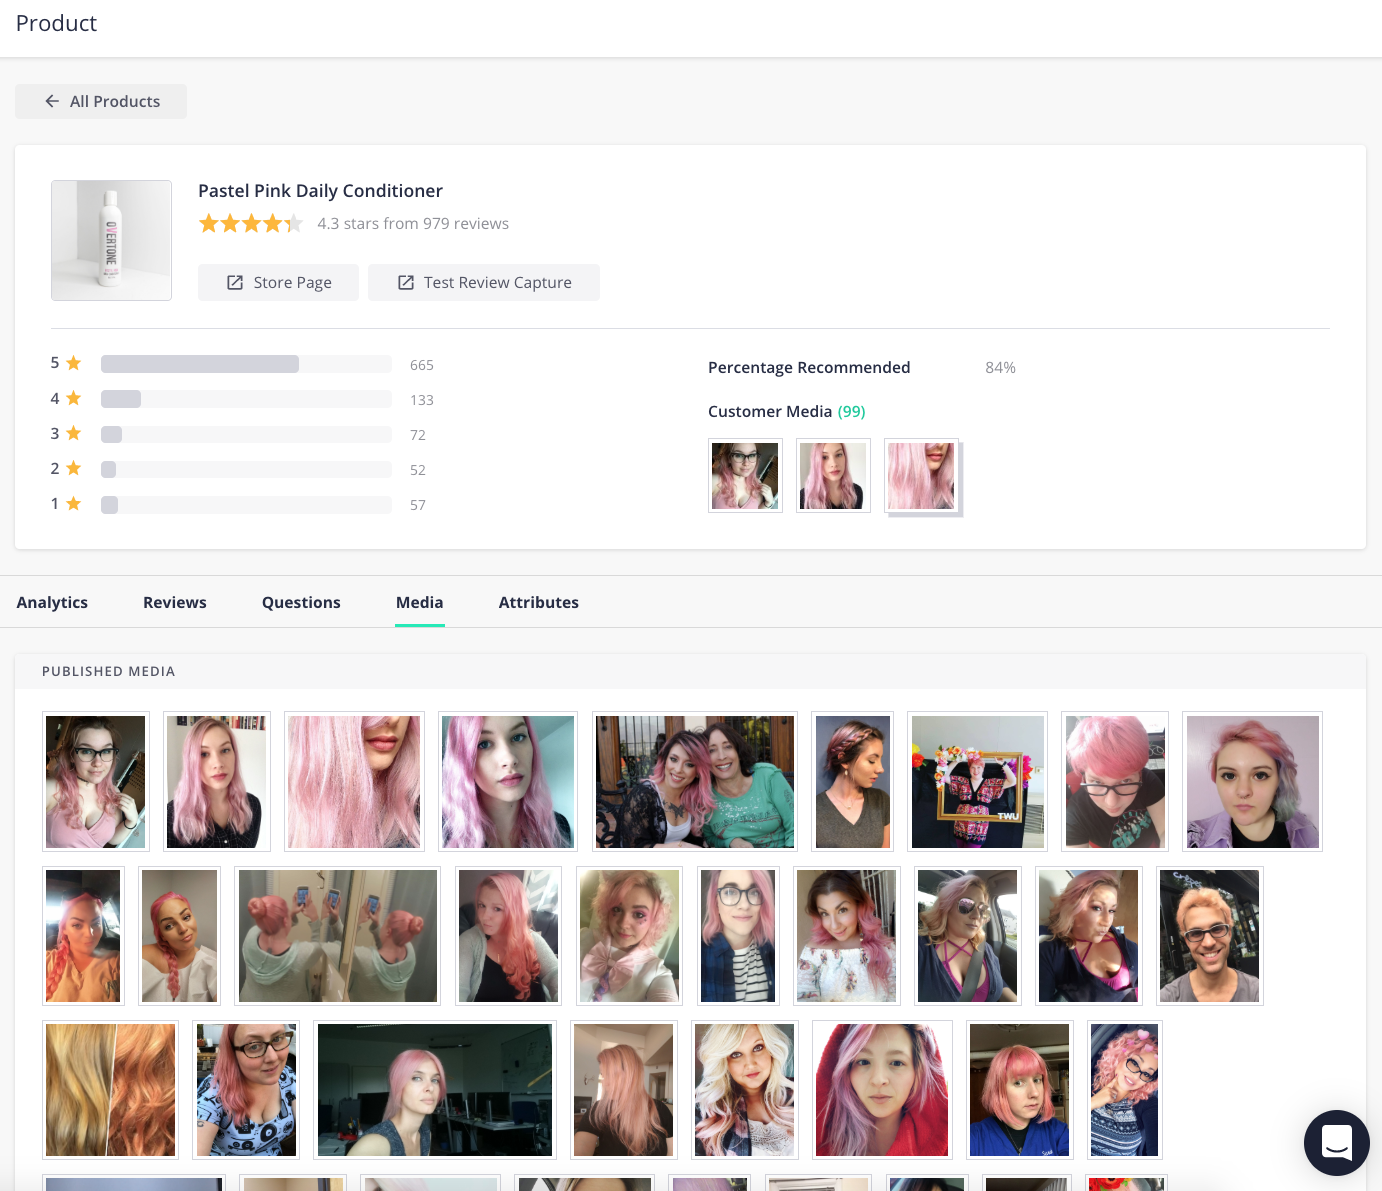Select the Media tab

tap(420, 602)
